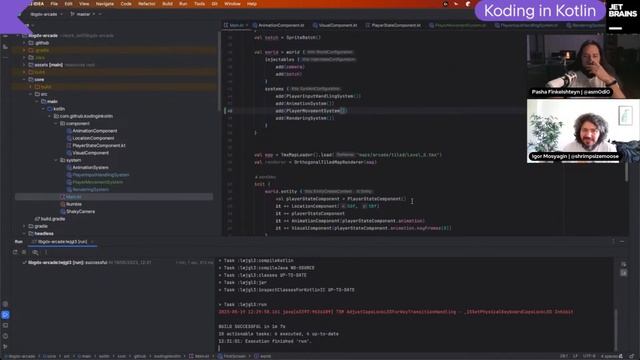This screenshot has height=360, width=640.
Task: Collapse the component package
Action: 56,124
